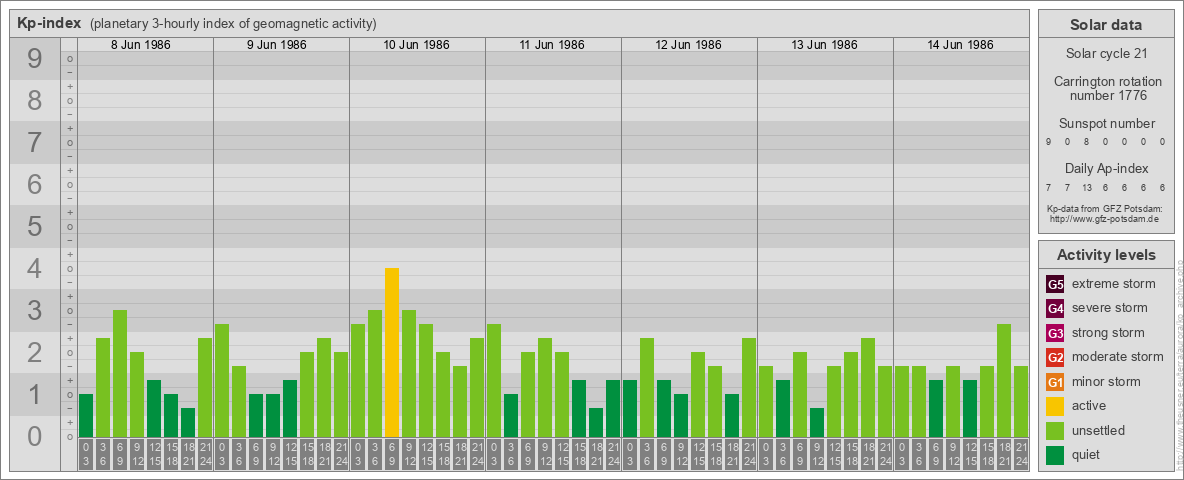
Task: Click the 3-6 bar on 12 Jun
Action: pyautogui.click(x=646, y=387)
